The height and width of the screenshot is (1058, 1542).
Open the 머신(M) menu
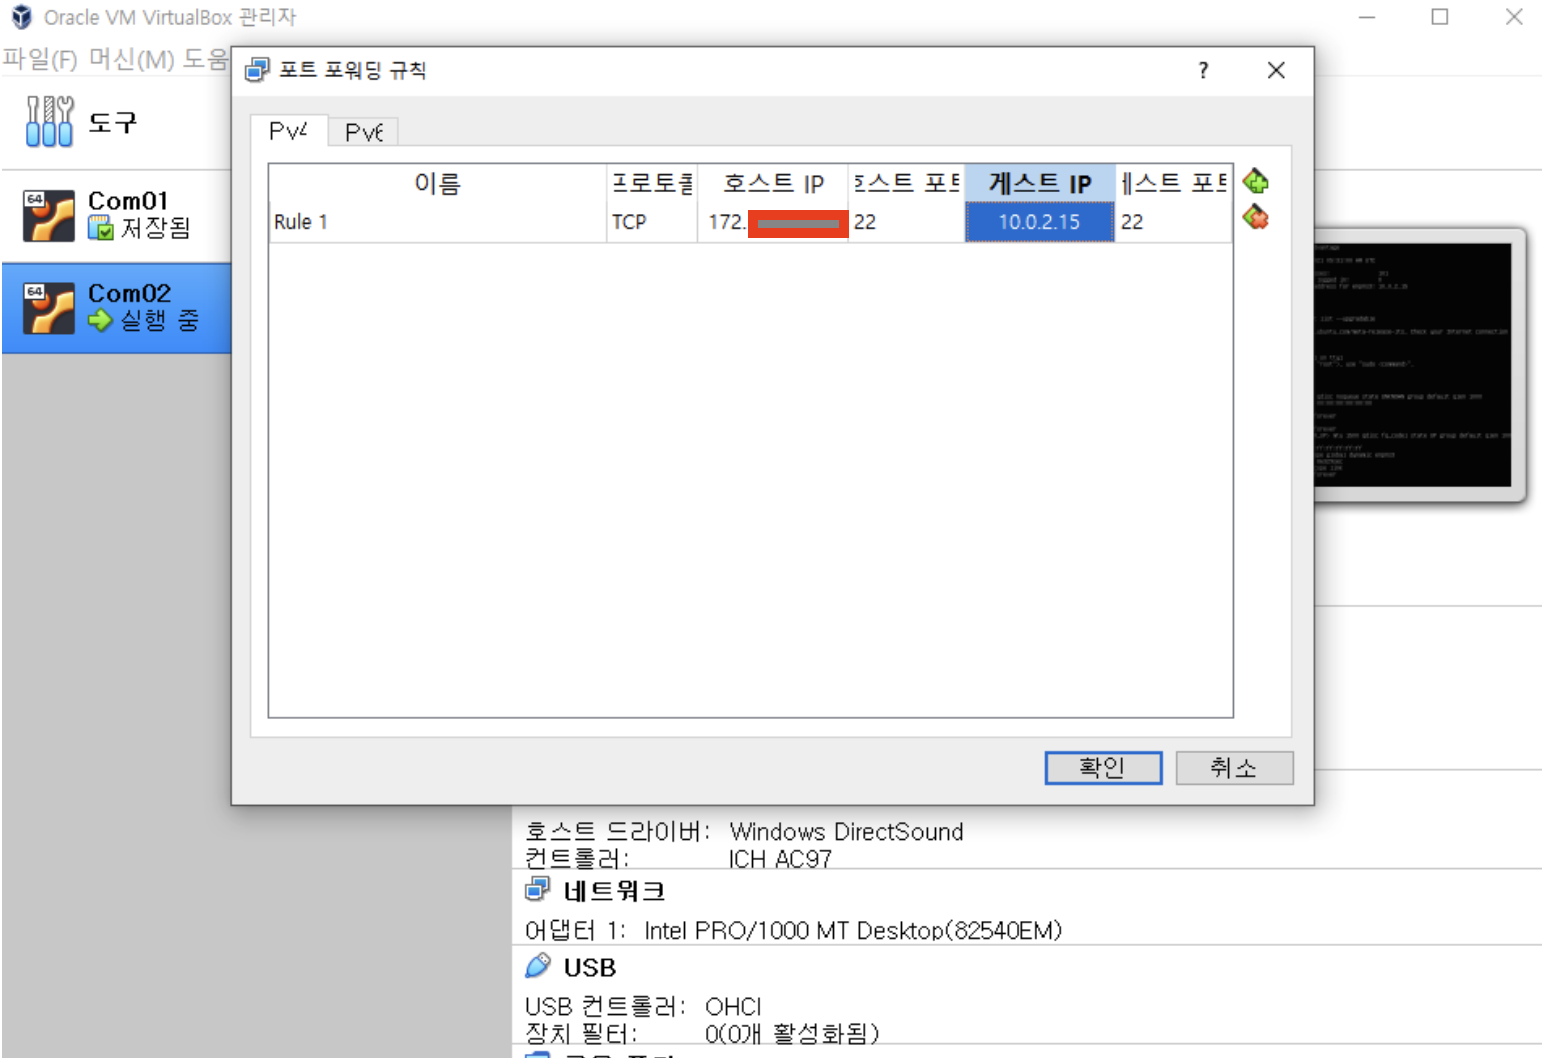pos(131,59)
